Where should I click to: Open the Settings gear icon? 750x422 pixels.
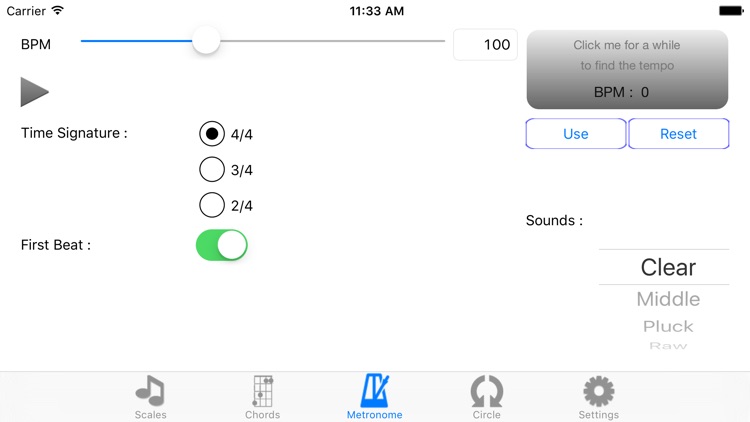[599, 391]
